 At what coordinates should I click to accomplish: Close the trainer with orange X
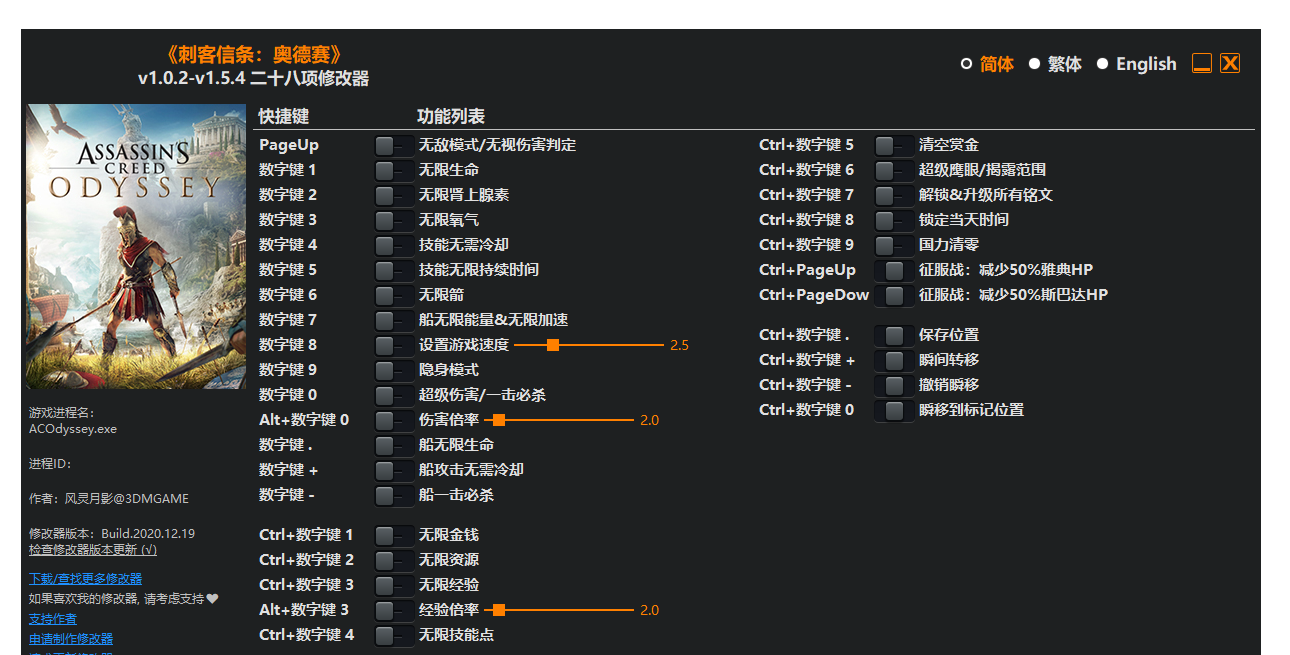coord(1230,63)
